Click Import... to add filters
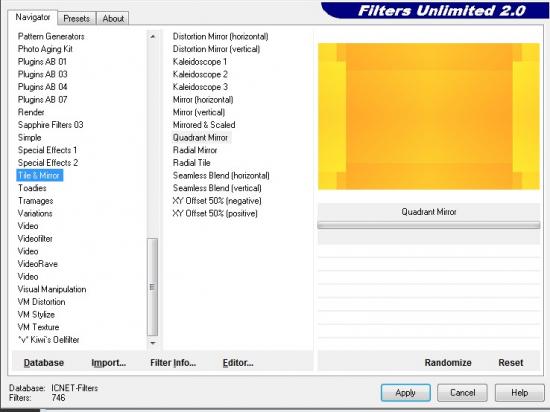 click(108, 363)
